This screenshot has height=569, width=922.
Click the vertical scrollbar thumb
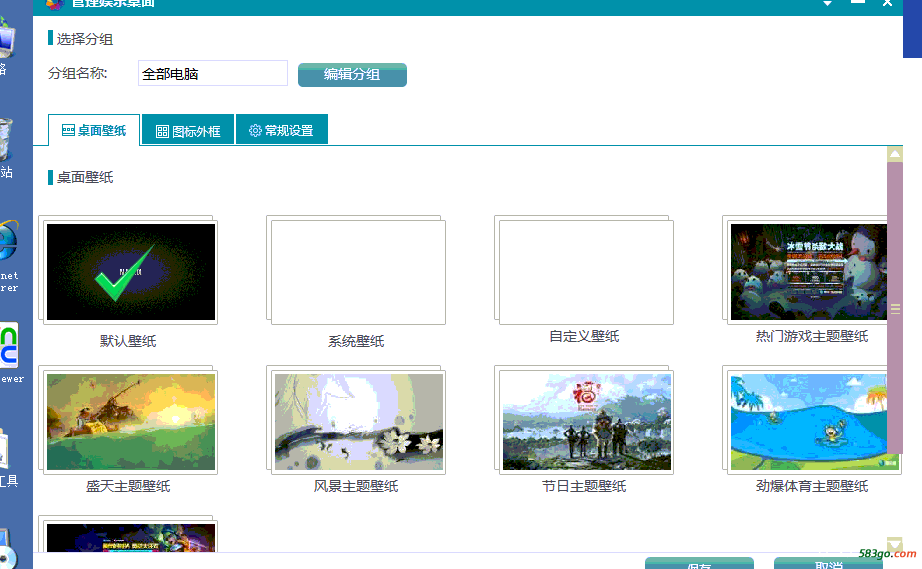(894, 307)
